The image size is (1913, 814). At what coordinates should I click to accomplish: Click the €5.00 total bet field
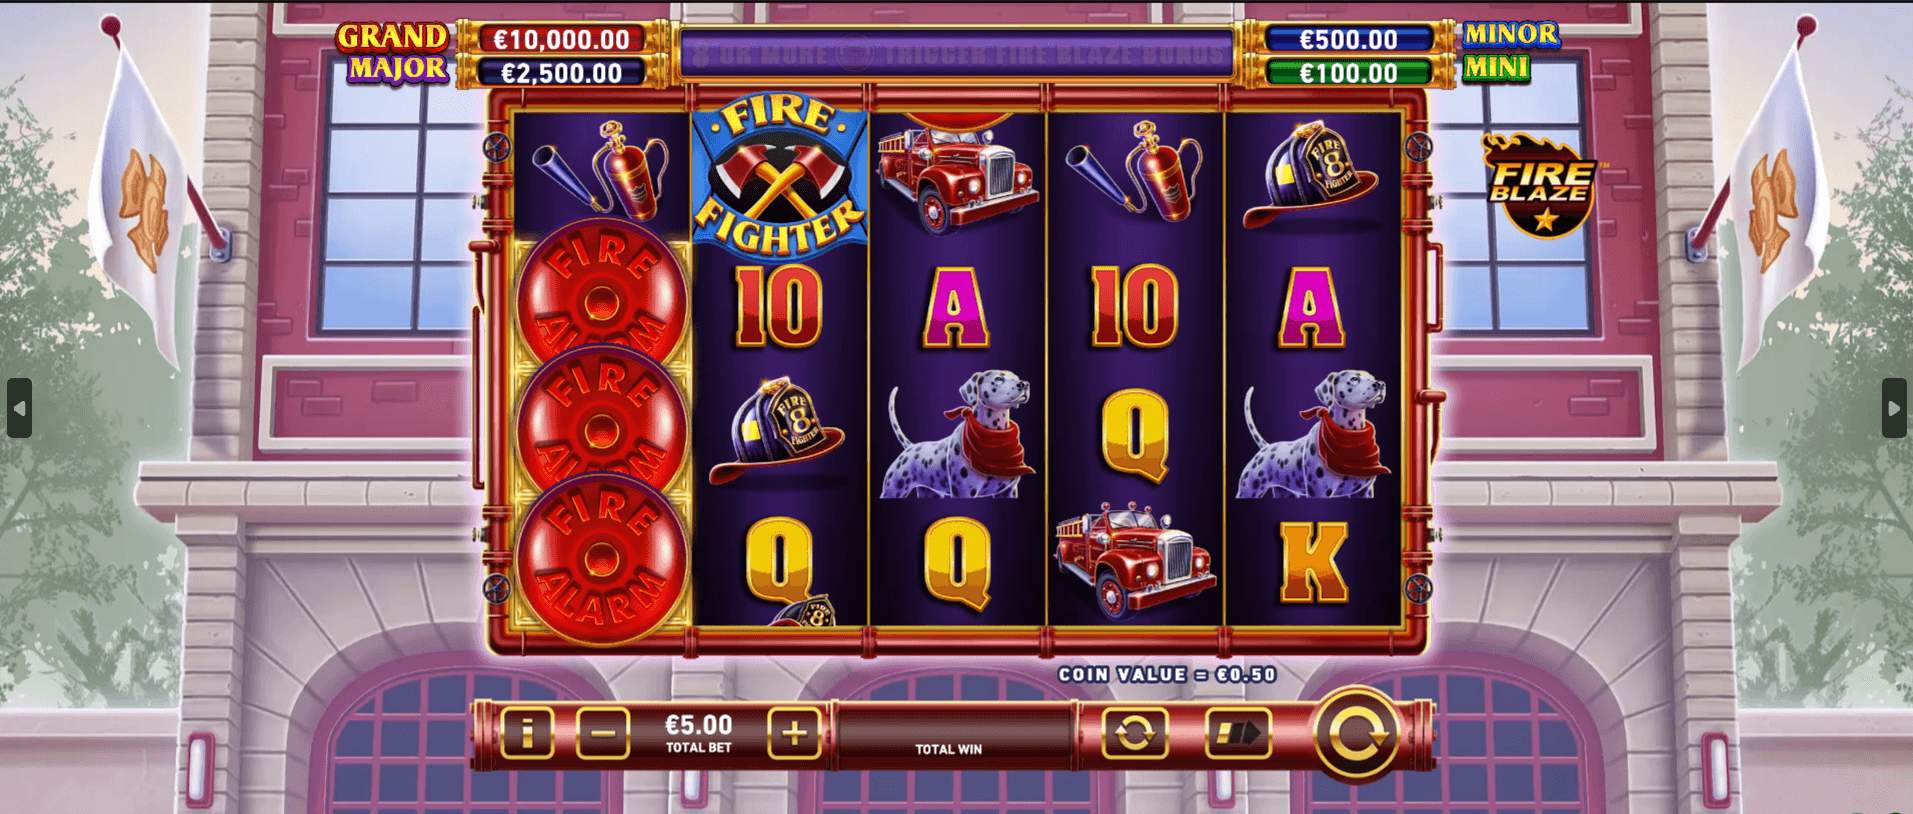pyautogui.click(x=699, y=733)
